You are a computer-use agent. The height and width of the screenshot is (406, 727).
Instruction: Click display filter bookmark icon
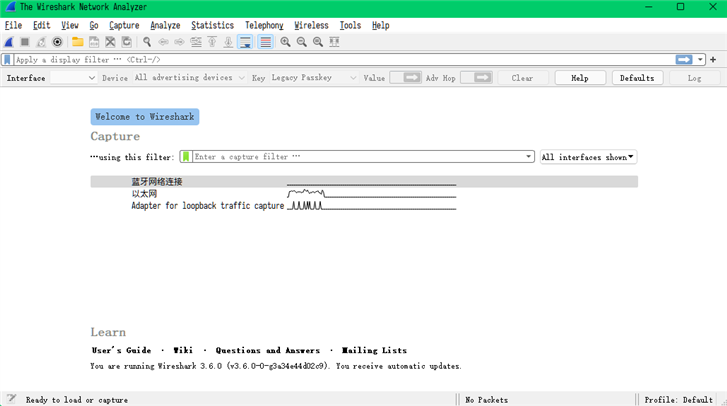(7, 60)
